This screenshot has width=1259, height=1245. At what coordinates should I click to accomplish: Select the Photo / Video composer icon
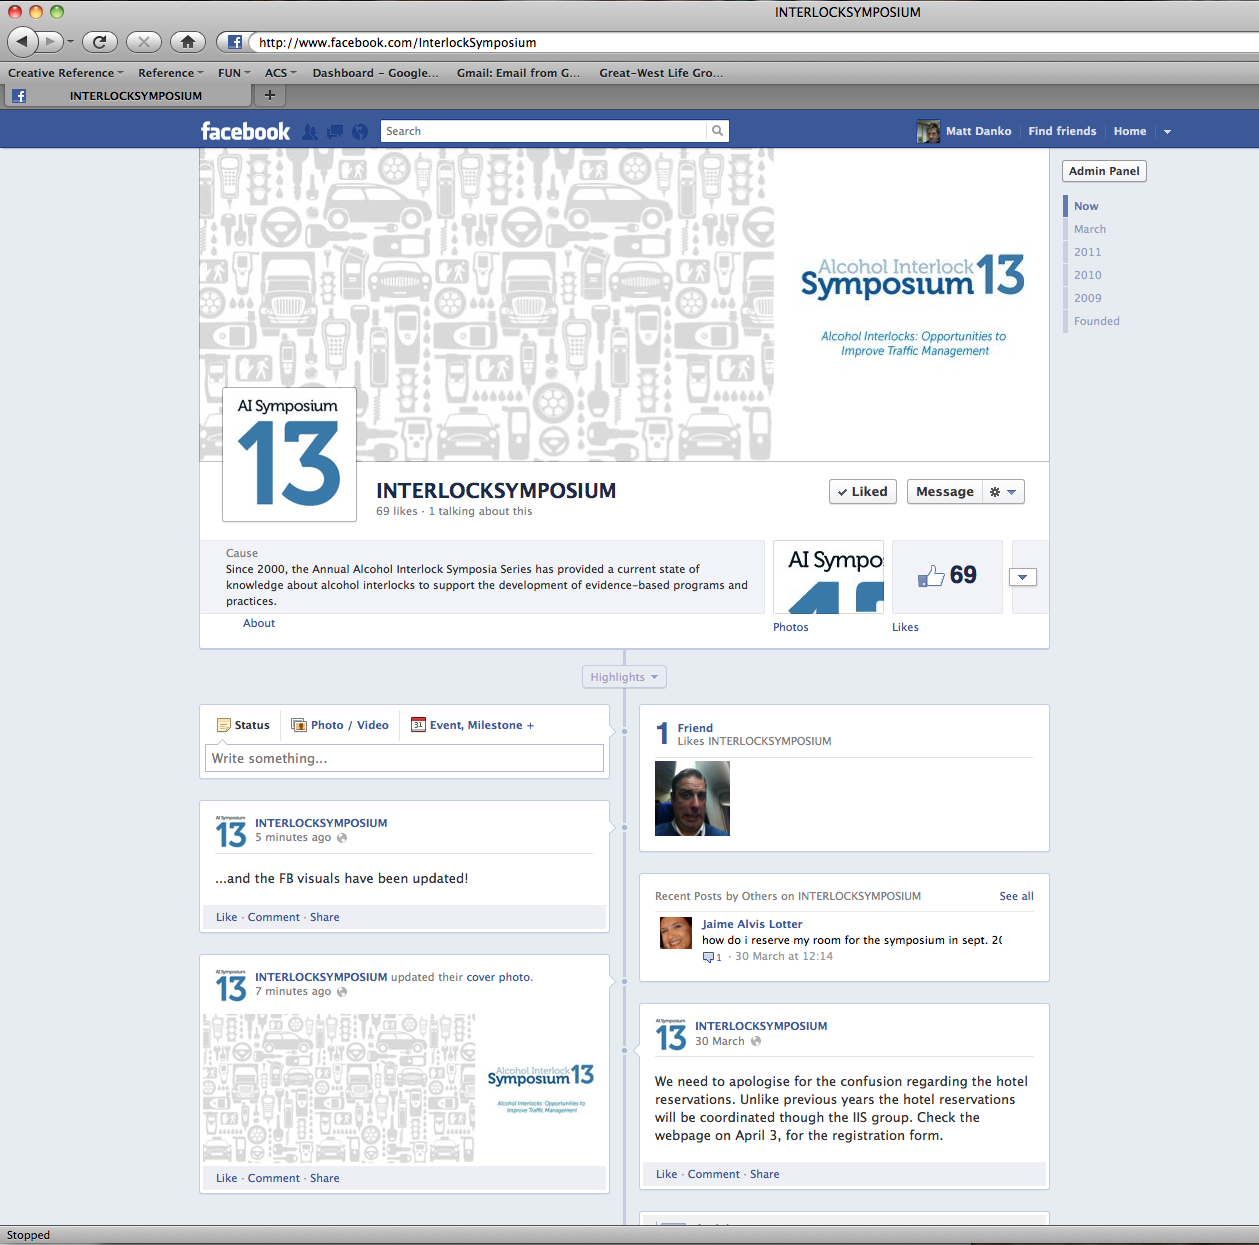298,725
